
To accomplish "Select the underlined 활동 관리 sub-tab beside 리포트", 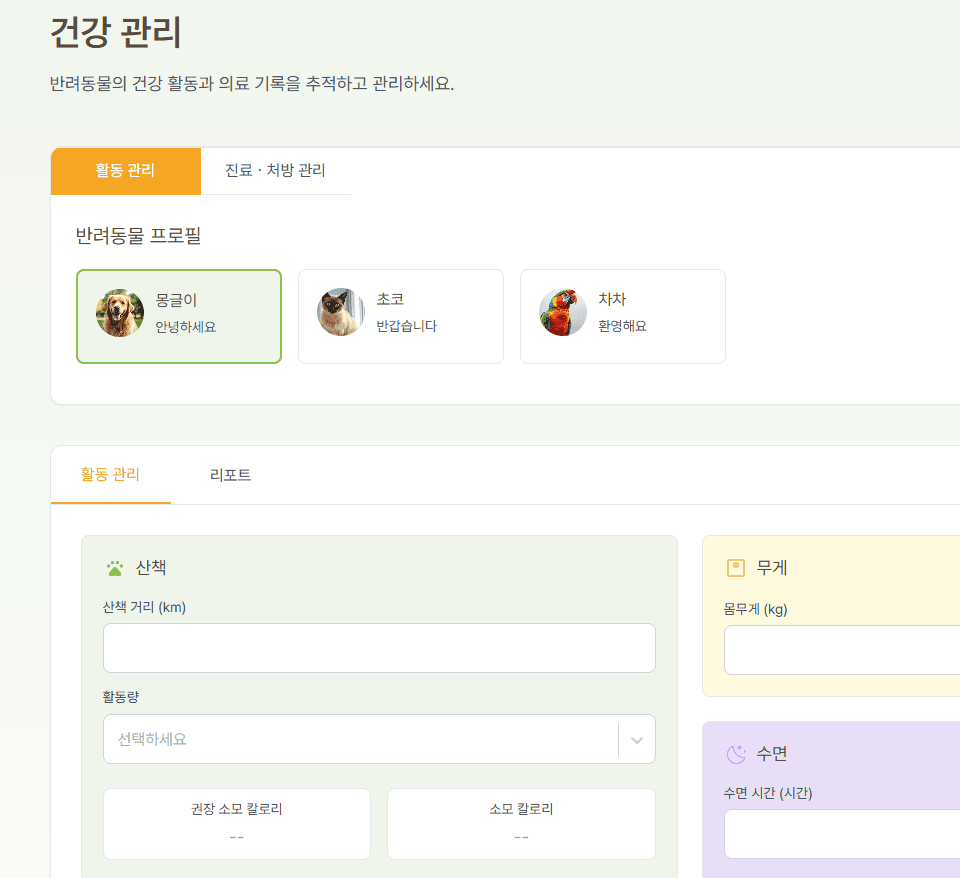I will 110,475.
